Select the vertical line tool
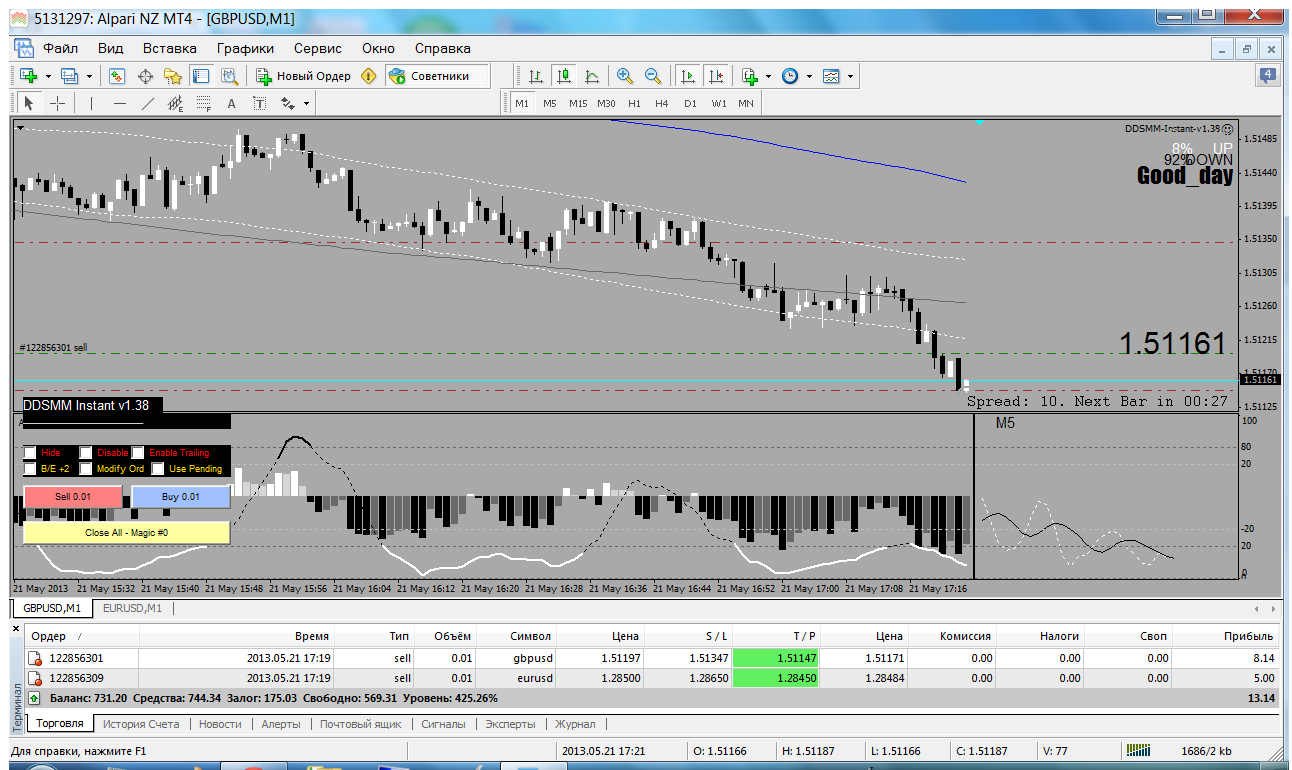The image size is (1292, 770). 91,103
